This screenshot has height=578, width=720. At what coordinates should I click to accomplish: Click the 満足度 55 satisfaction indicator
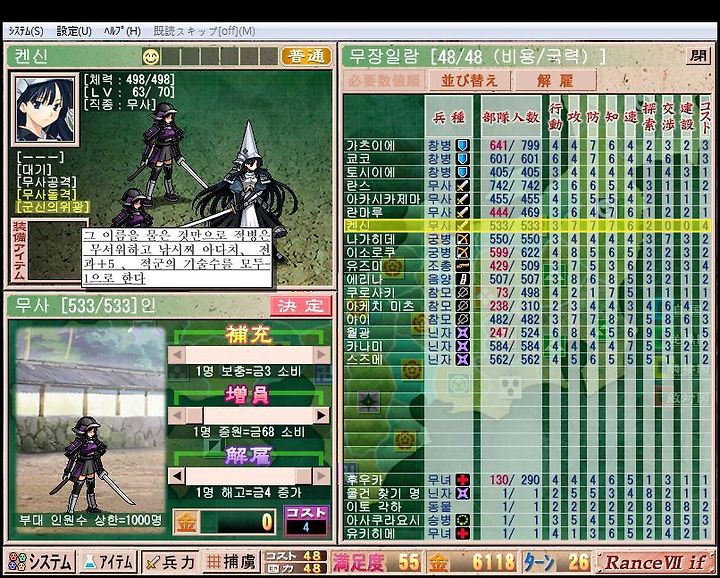click(x=377, y=562)
